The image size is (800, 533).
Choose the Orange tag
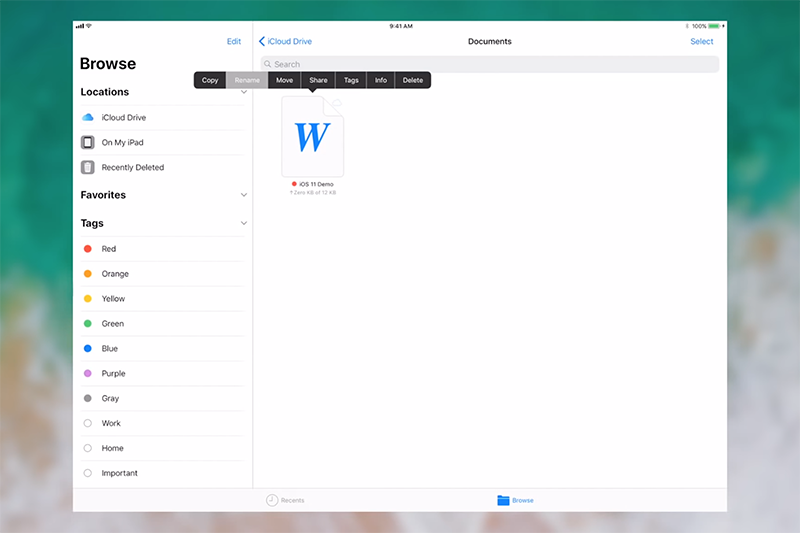(162, 274)
